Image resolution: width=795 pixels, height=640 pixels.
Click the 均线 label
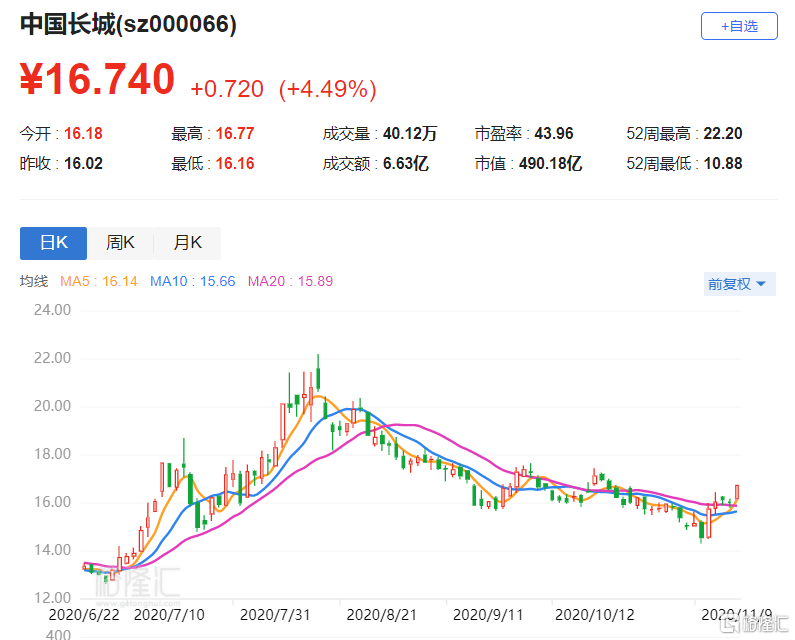tap(34, 281)
